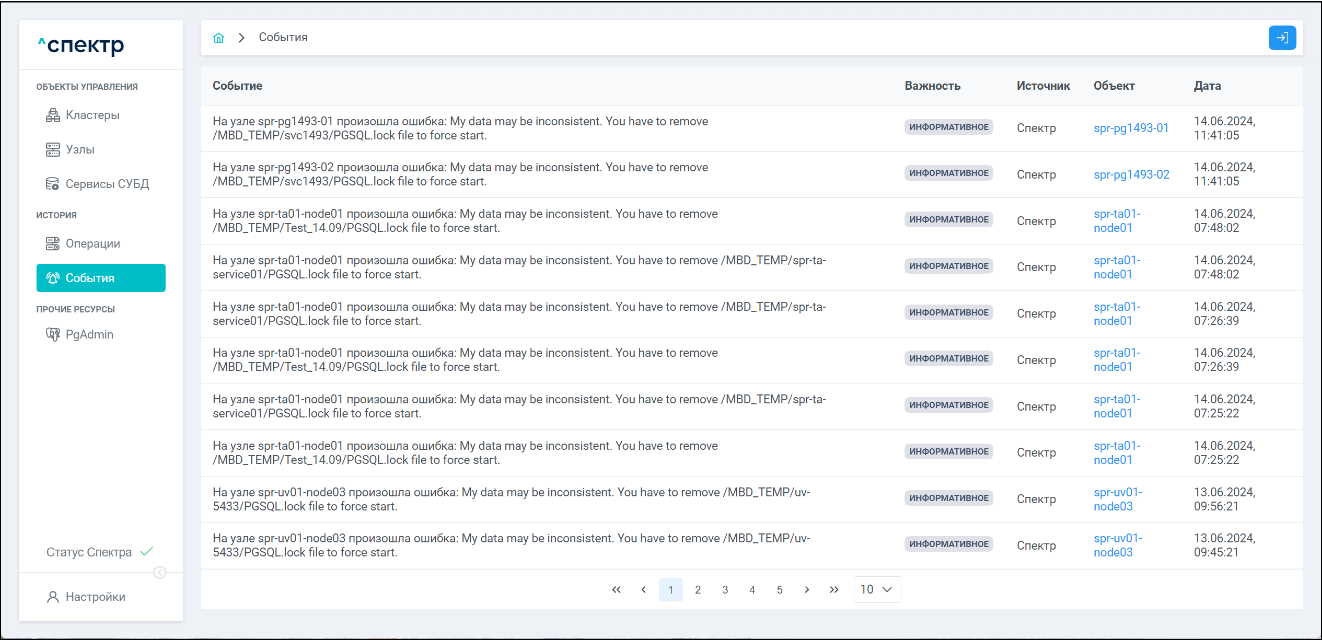Launch PgAdmin from the sidebar
Image resolution: width=1322 pixels, height=640 pixels.
(89, 335)
